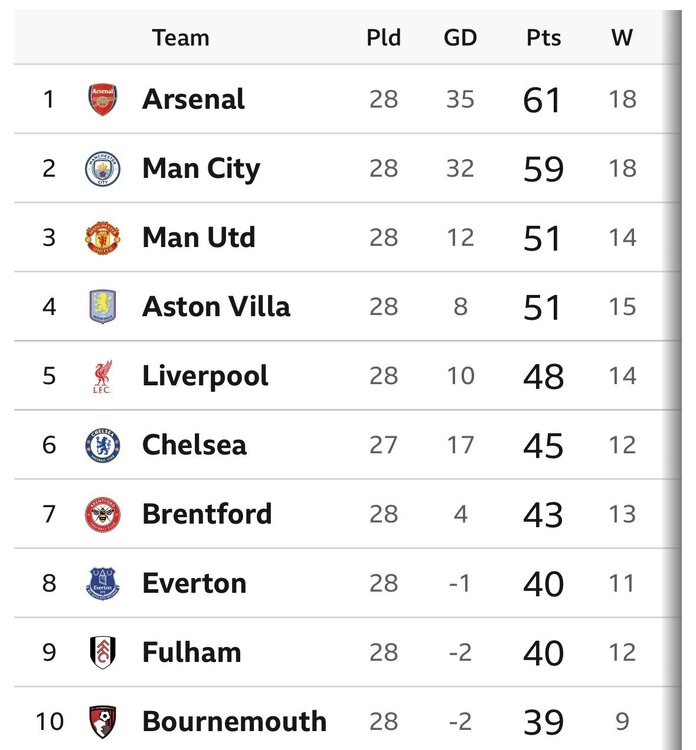696x750 pixels.
Task: Click the GD column header
Action: coord(460,38)
